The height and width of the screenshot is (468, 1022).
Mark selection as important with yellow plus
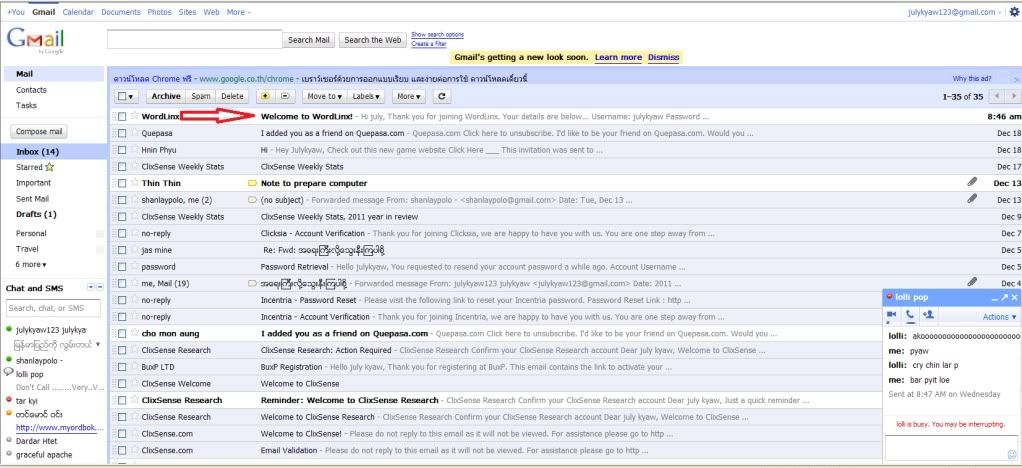(265, 96)
